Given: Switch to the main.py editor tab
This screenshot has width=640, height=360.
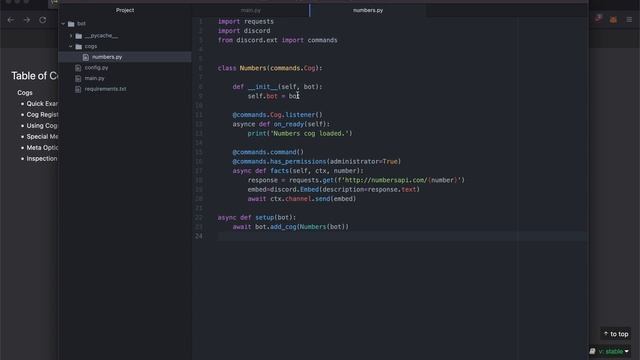Looking at the screenshot, I should tap(251, 10).
